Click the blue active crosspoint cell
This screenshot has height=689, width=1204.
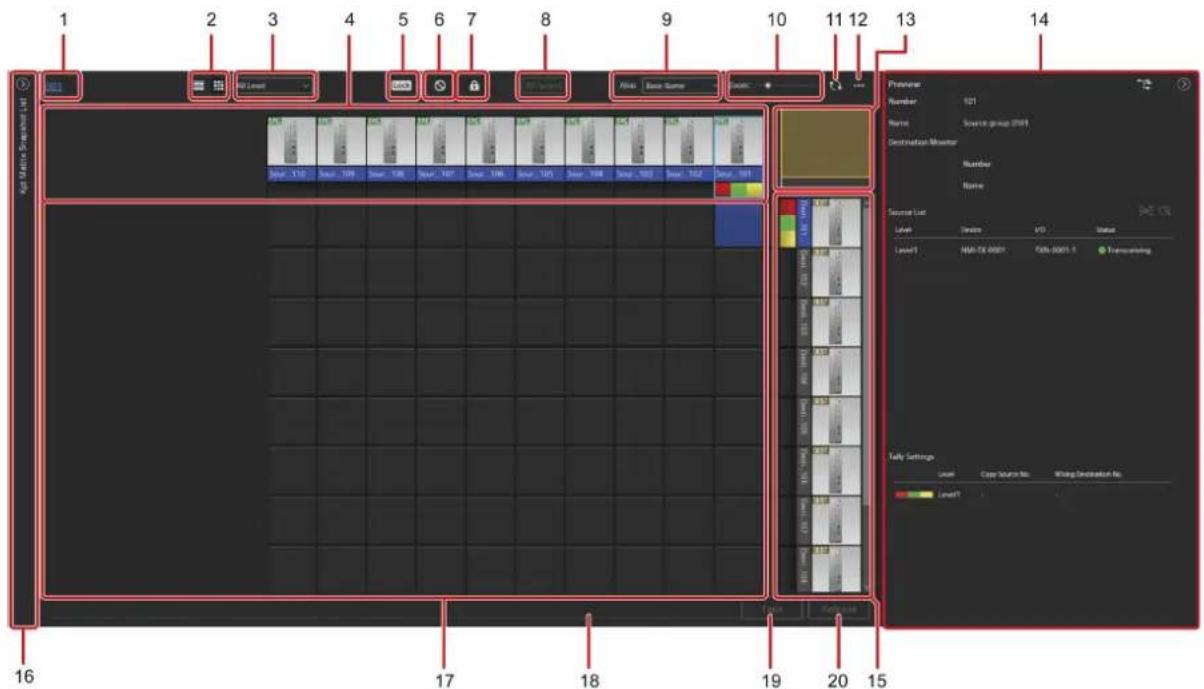(738, 224)
